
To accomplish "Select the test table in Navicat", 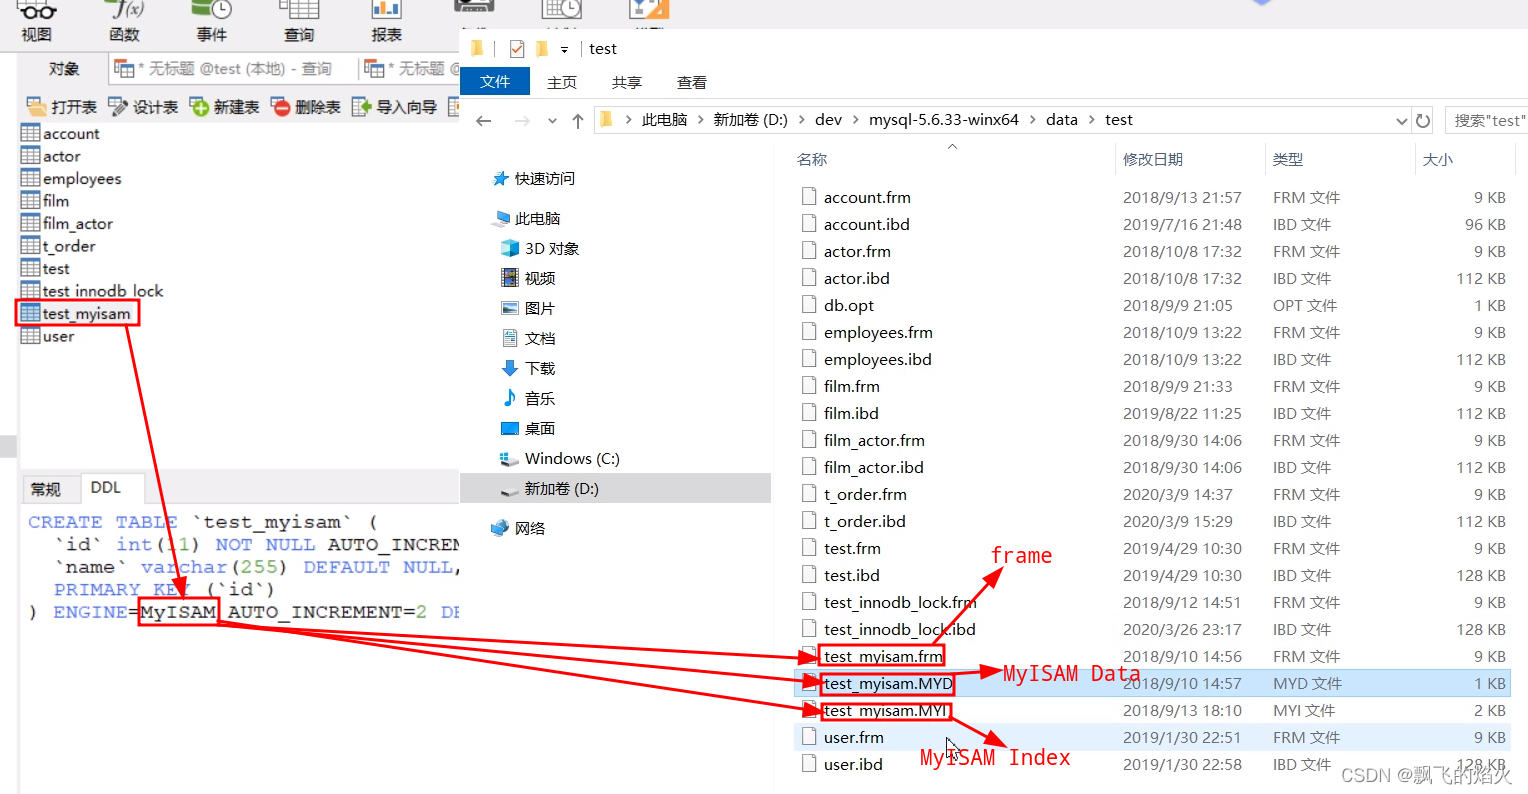I will pos(46,268).
